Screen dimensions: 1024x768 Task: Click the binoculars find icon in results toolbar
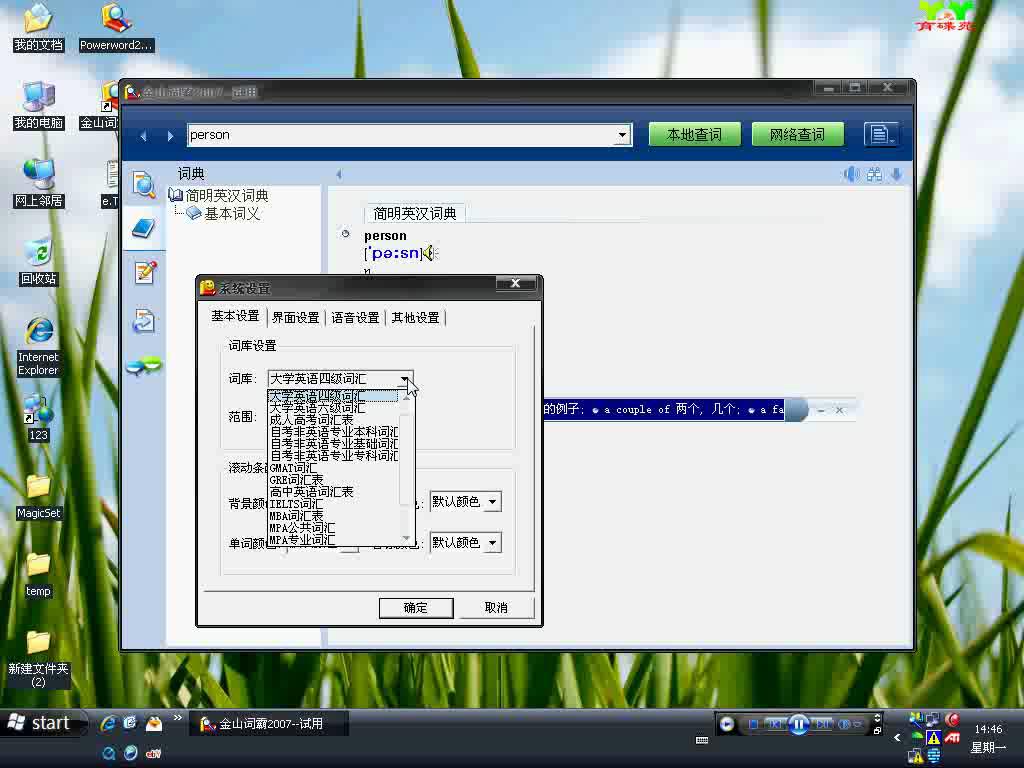point(874,174)
